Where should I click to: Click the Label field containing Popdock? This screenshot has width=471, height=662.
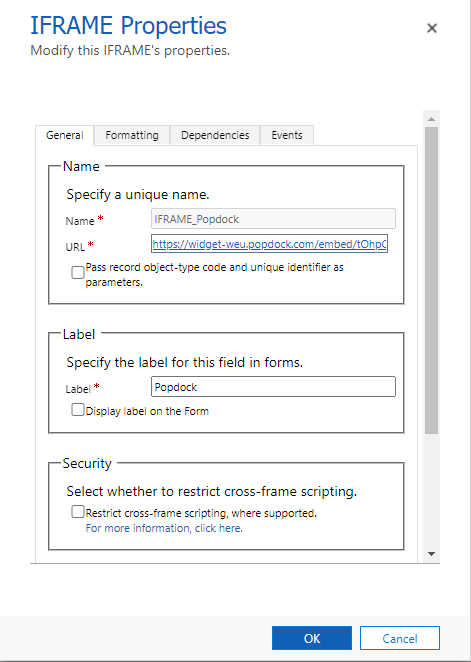[273, 387]
